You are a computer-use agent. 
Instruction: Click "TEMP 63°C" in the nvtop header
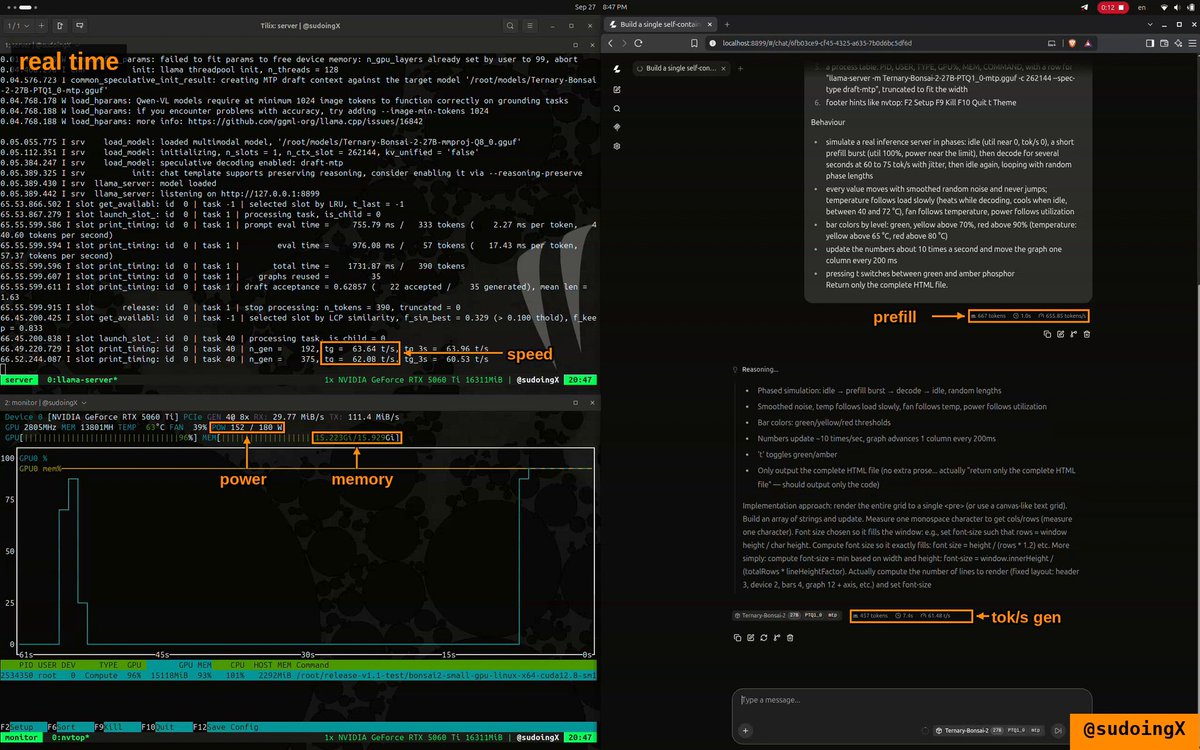(143, 427)
